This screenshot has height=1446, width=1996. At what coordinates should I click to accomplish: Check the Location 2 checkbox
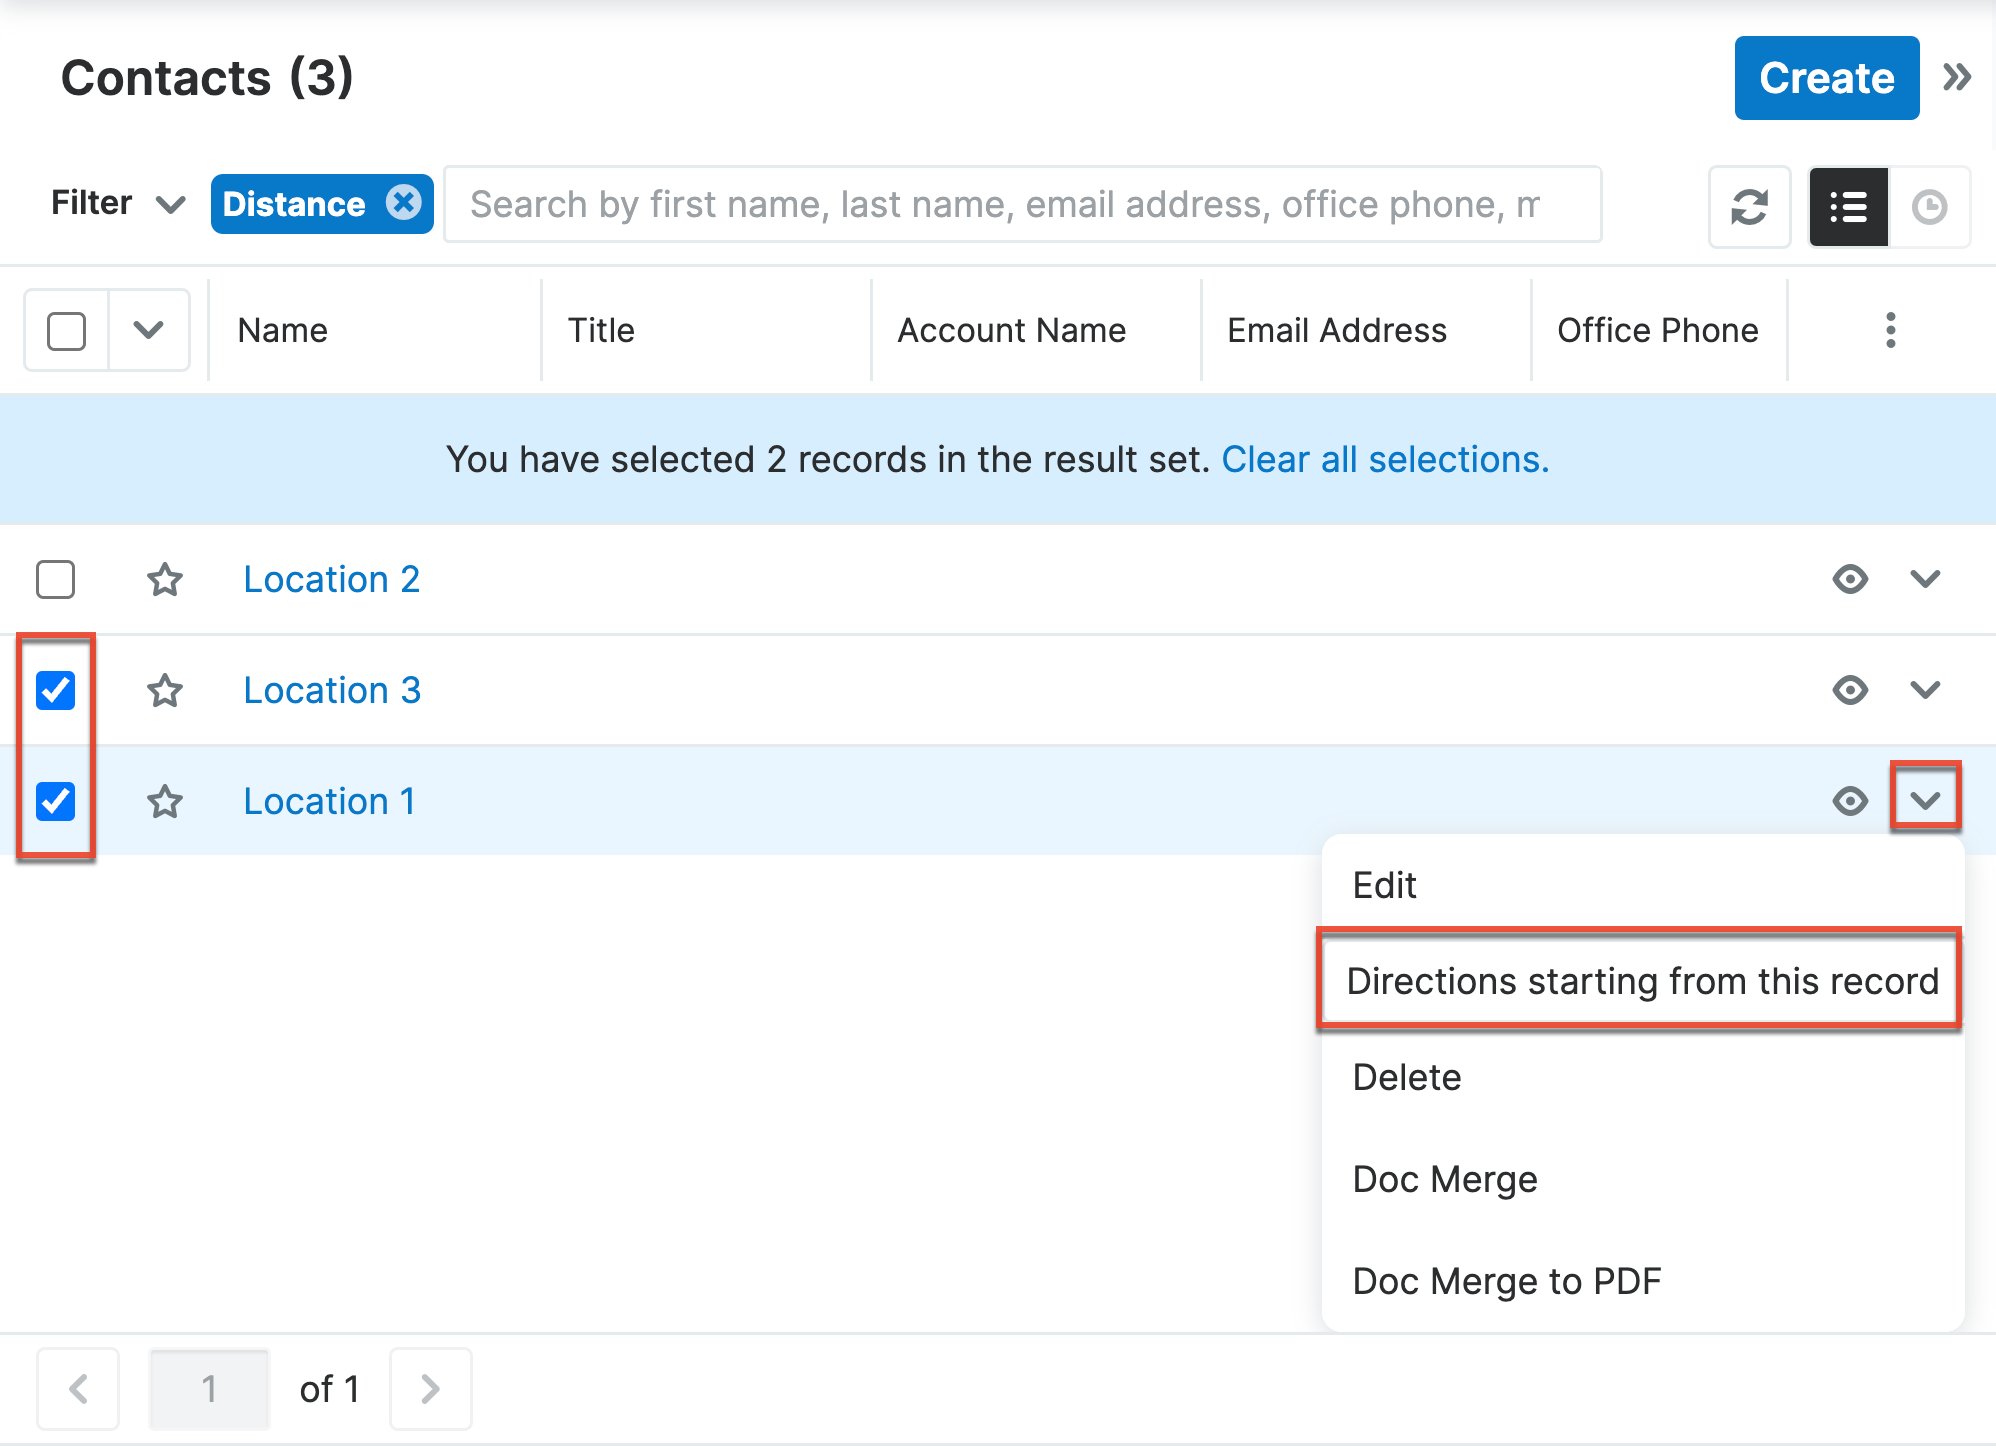(56, 580)
